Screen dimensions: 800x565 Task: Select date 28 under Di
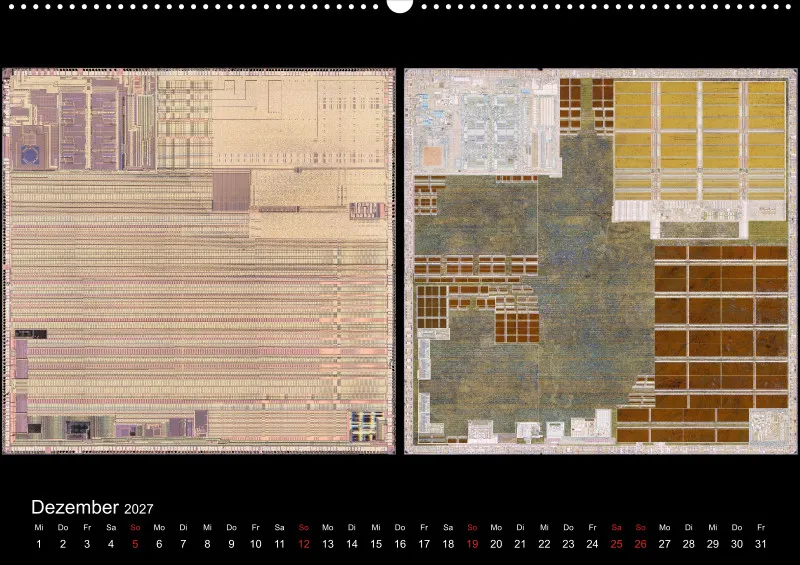click(689, 544)
